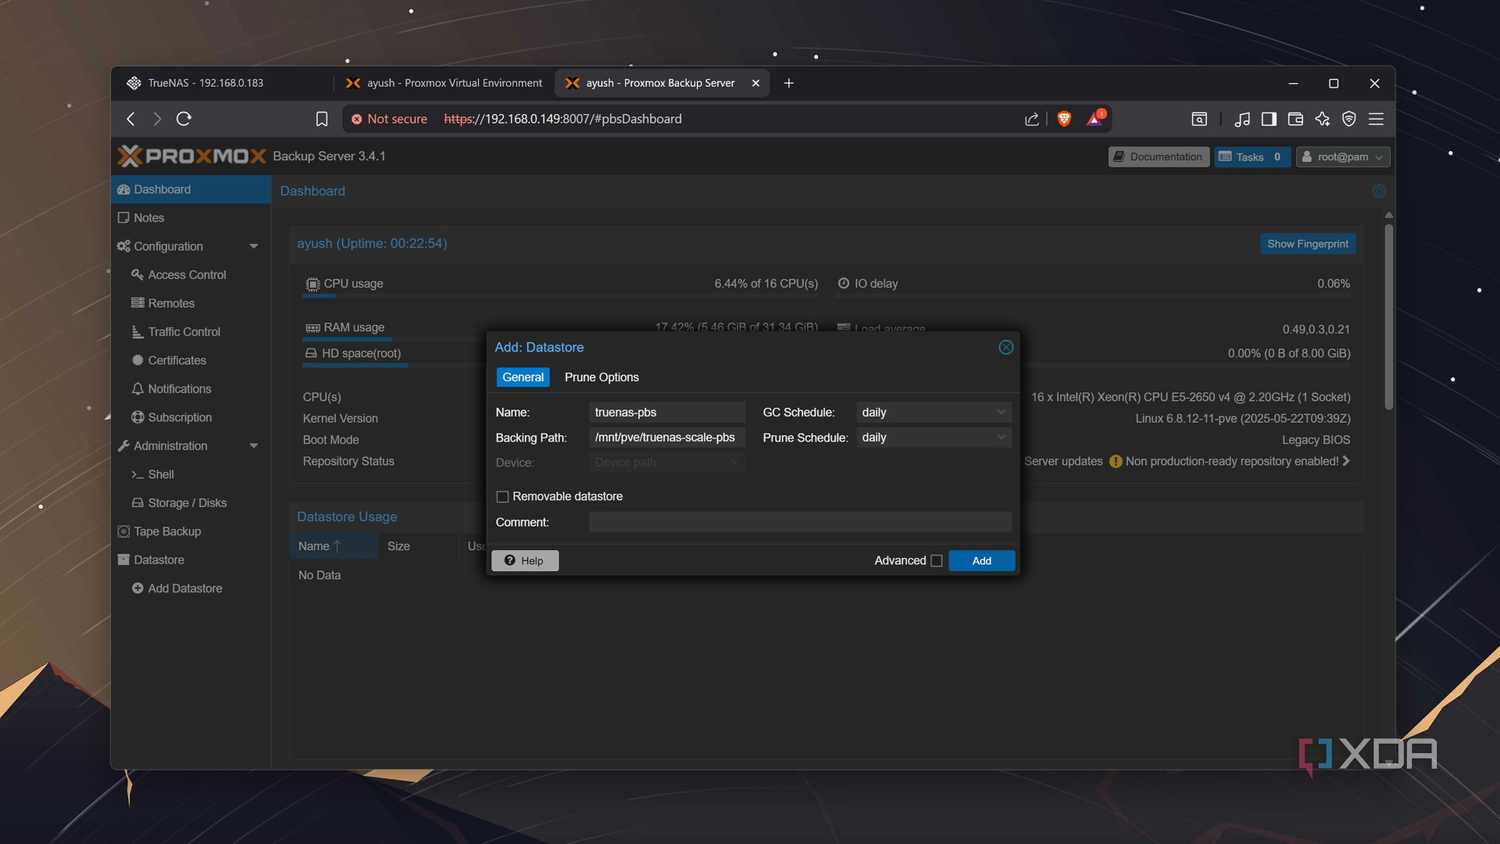1500x844 pixels.
Task: Open the Brave VPN shield icon
Action: tap(1349, 119)
